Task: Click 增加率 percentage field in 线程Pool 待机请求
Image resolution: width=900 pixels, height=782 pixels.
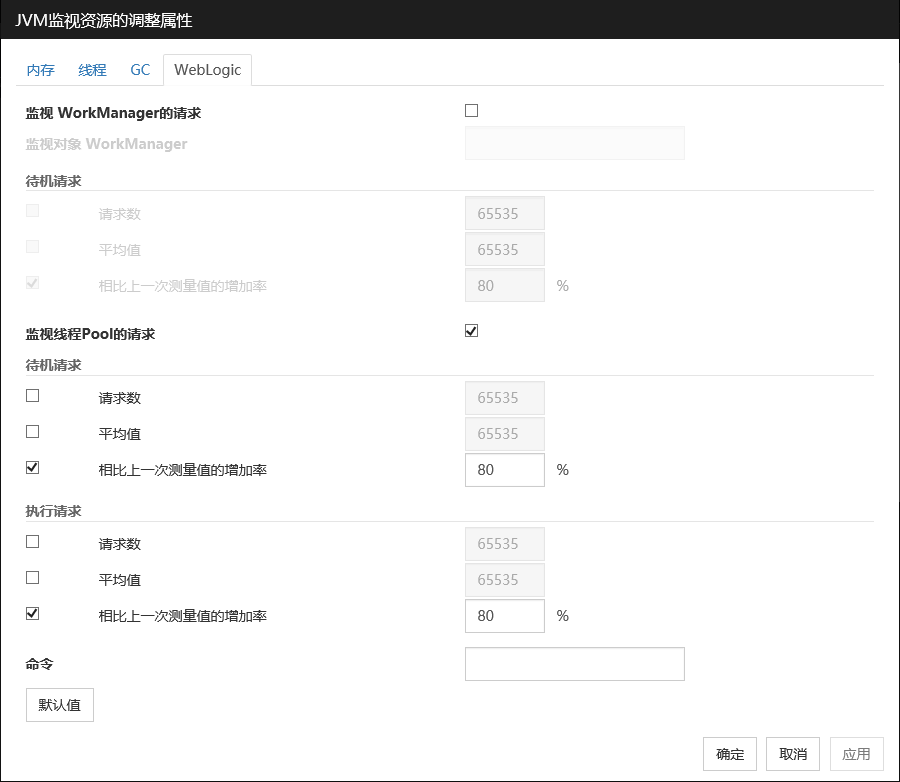Action: tap(504, 470)
